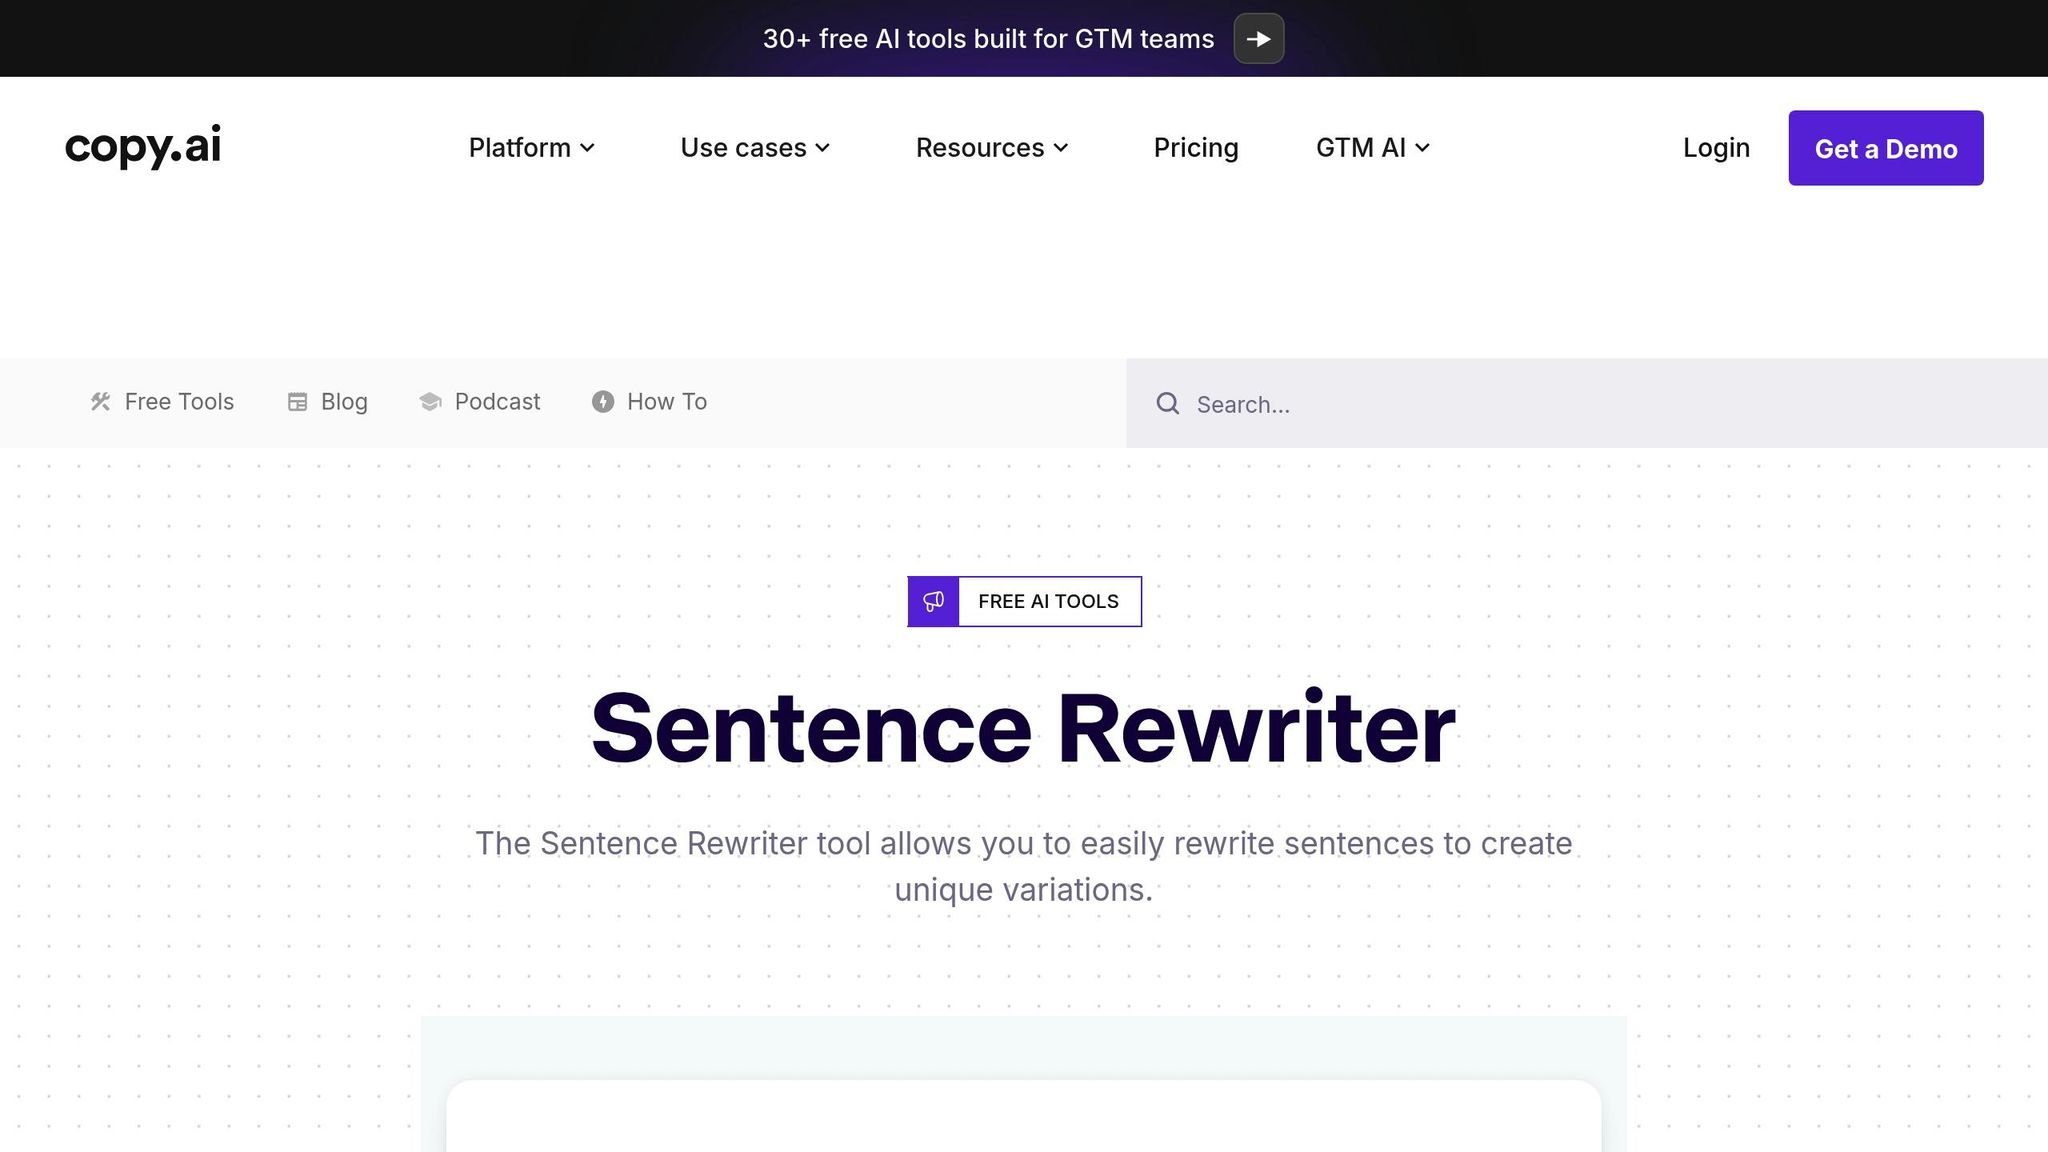Click the search magnifier icon

point(1167,404)
